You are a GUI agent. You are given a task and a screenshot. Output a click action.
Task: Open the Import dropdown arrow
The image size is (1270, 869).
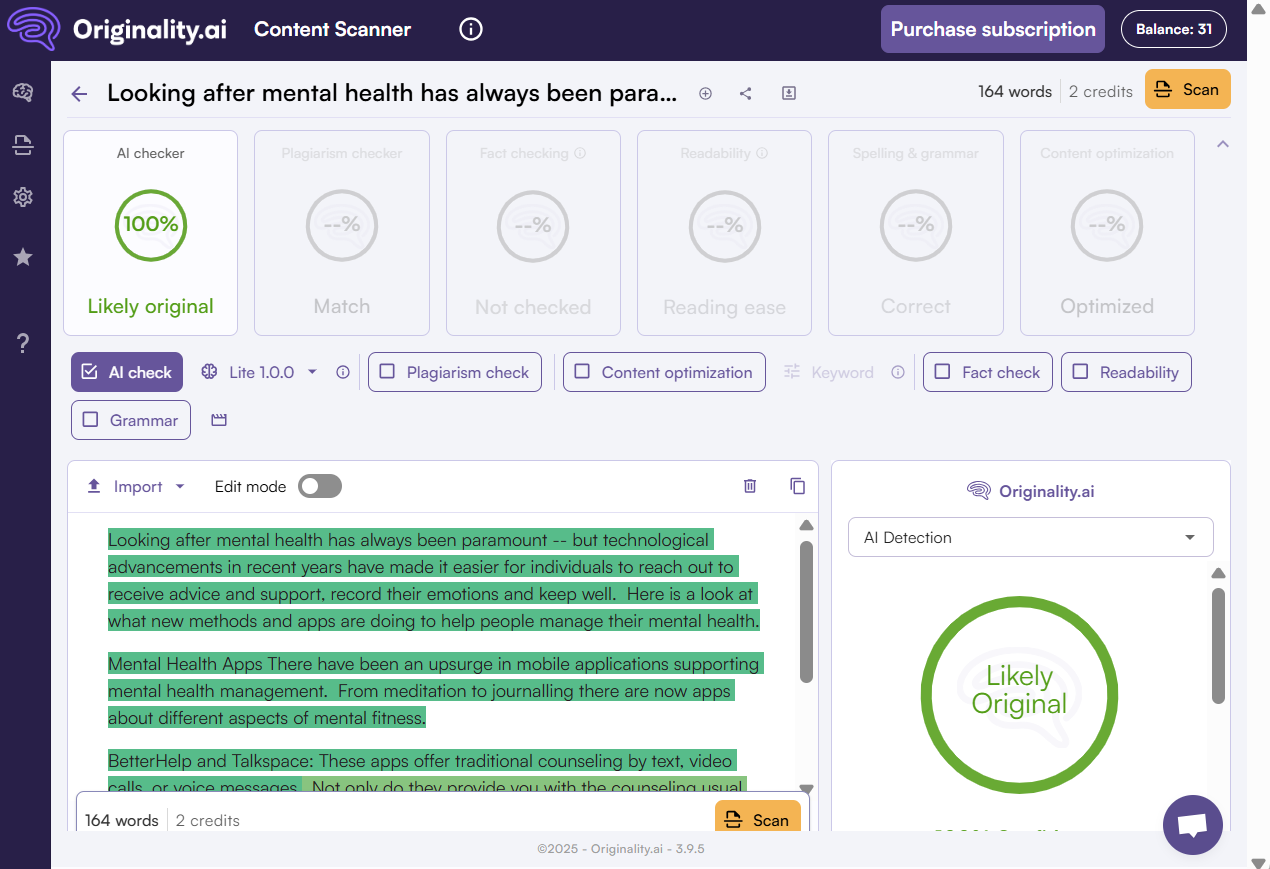click(x=180, y=486)
